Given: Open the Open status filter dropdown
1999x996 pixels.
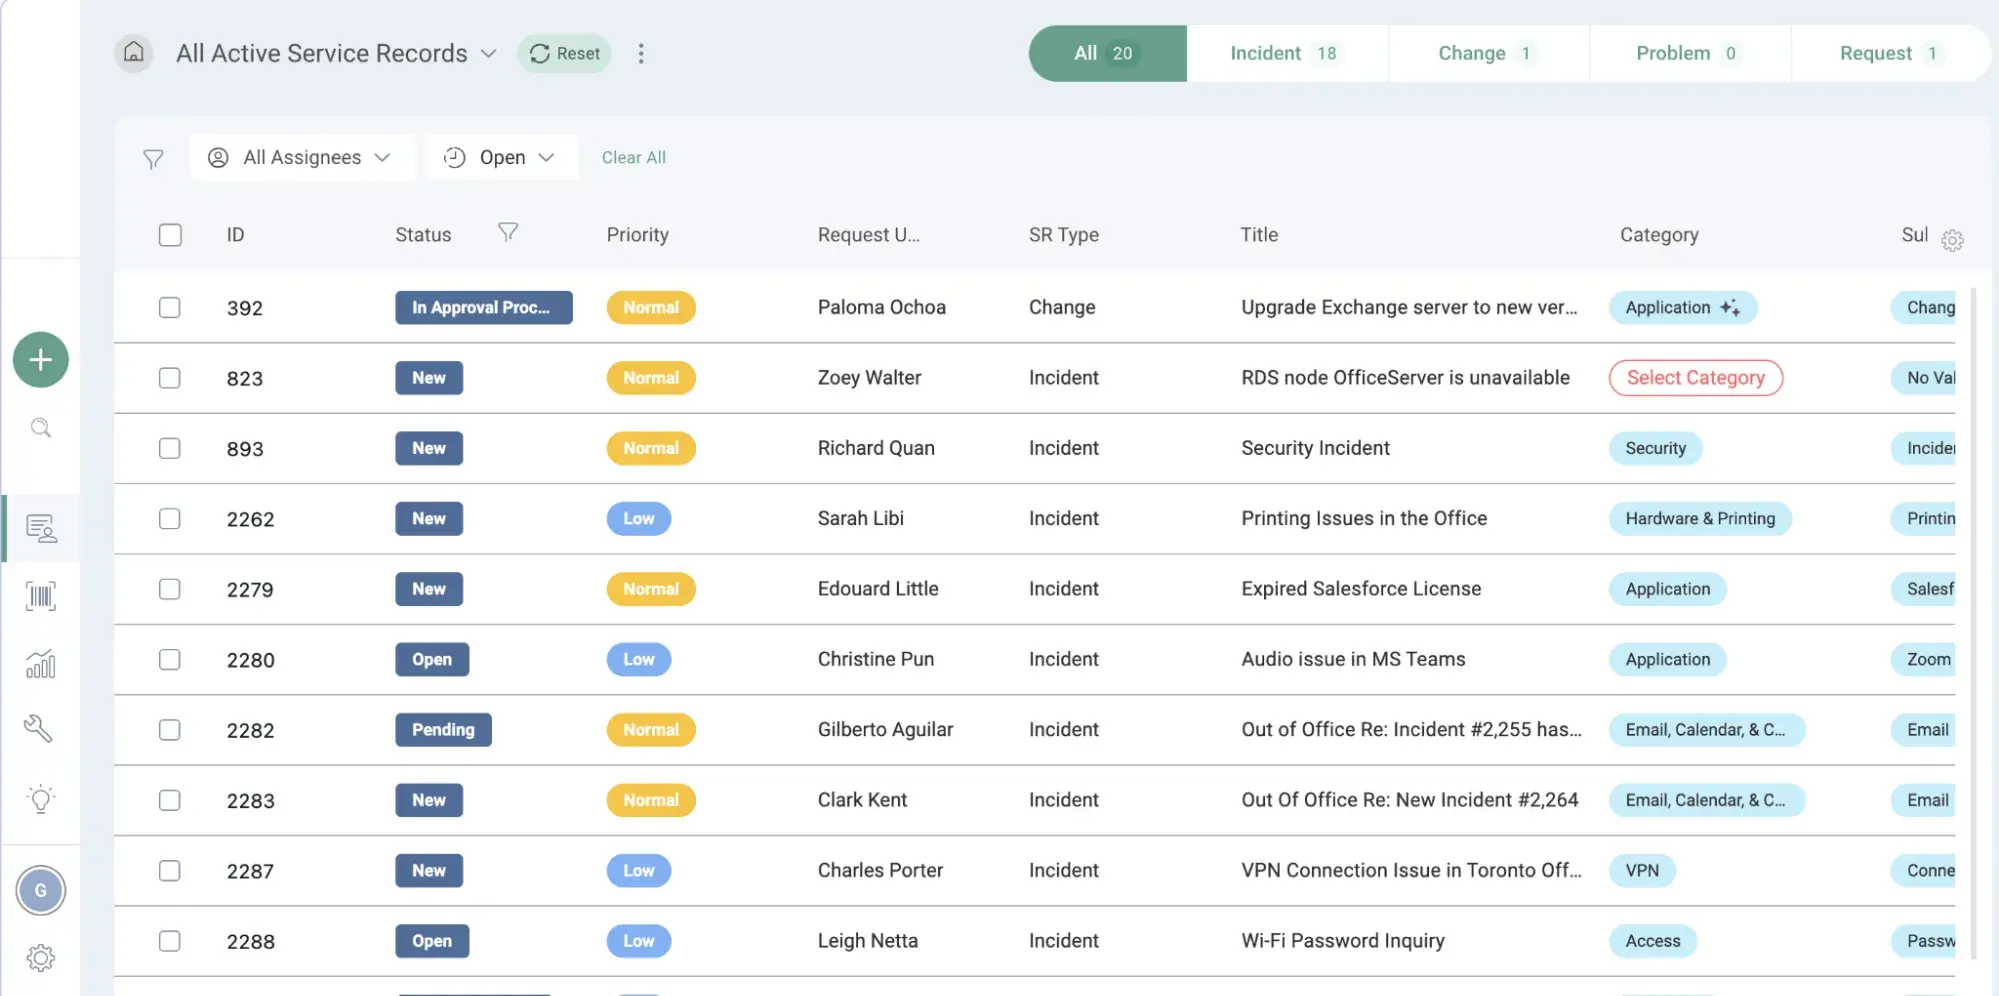Looking at the screenshot, I should click(x=501, y=158).
